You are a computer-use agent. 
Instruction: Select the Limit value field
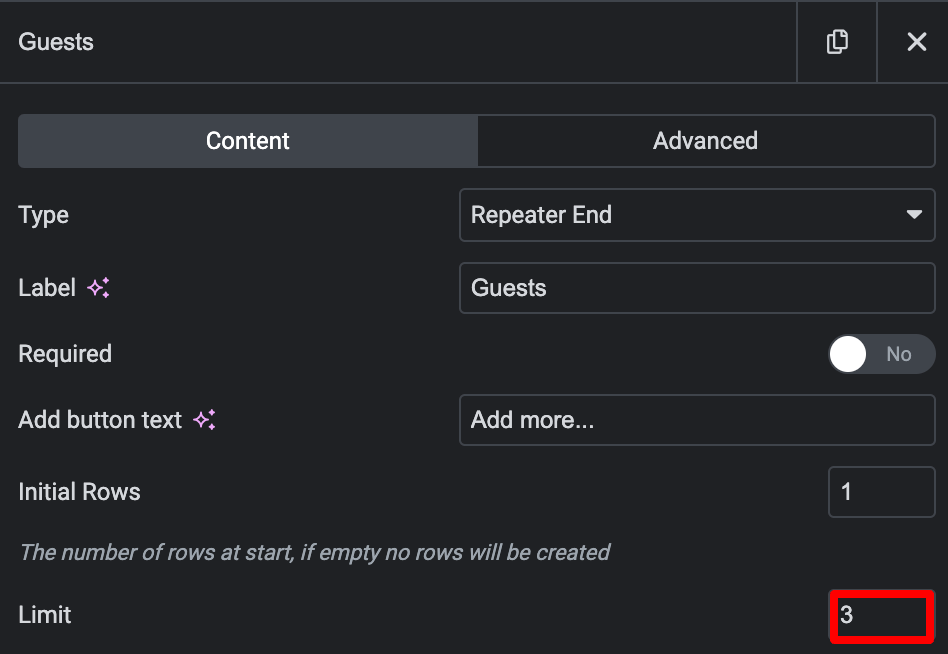[x=881, y=615]
